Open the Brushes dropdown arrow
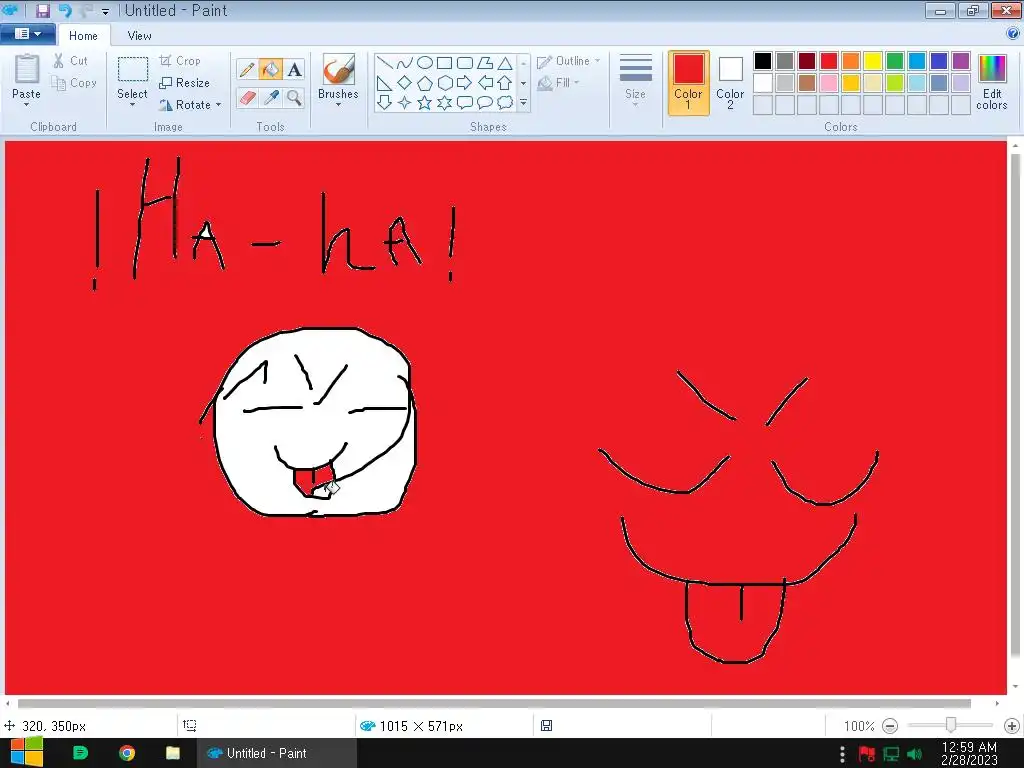Viewport: 1024px width, 768px height. point(338,104)
